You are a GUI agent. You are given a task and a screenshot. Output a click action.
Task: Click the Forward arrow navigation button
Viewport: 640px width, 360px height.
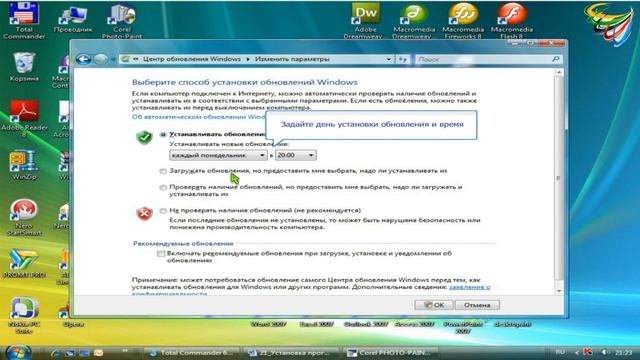(101, 59)
